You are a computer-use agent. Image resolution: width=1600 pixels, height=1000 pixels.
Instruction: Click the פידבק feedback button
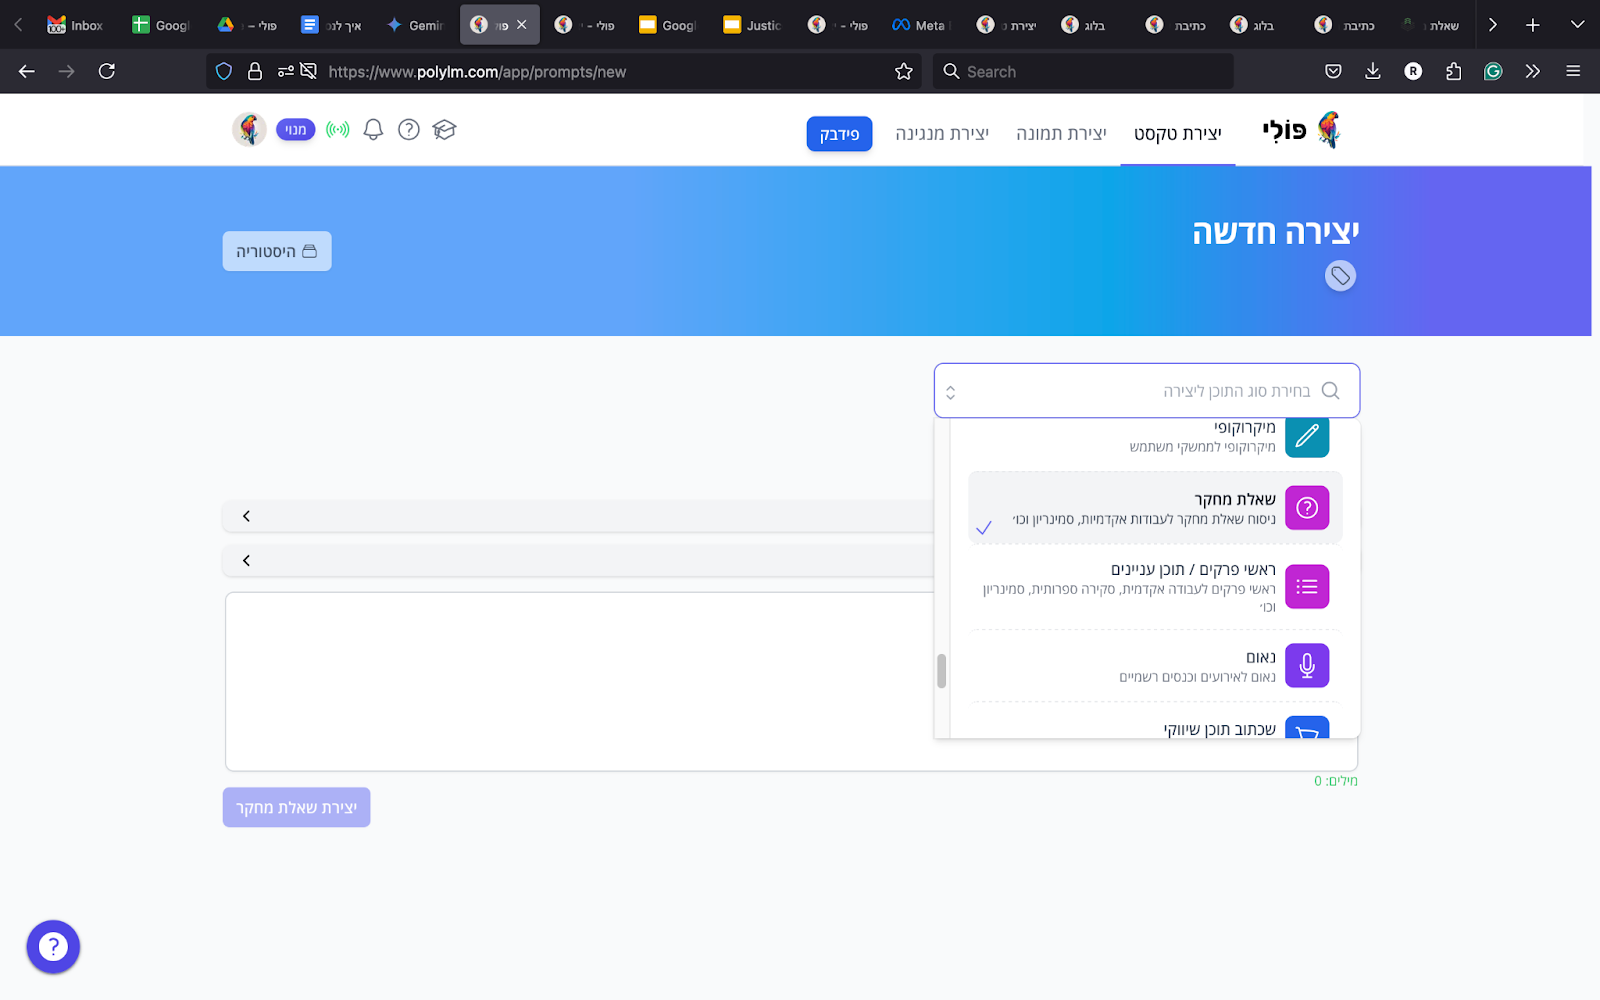click(x=839, y=134)
